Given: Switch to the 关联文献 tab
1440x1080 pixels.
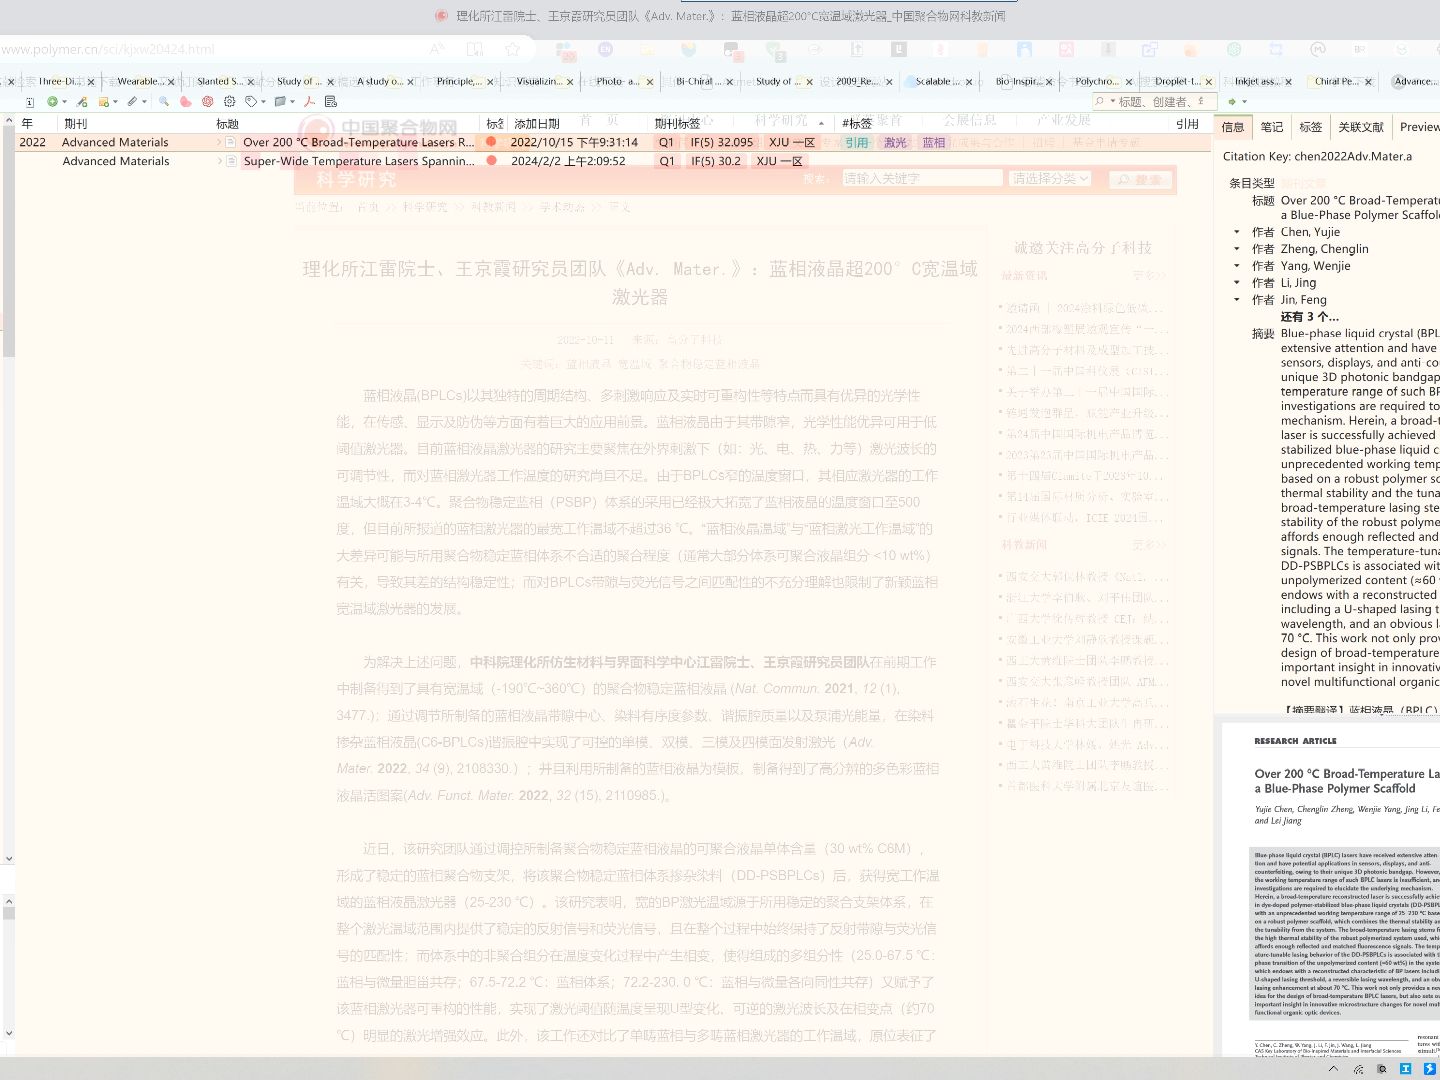Looking at the screenshot, I should click(x=1360, y=127).
